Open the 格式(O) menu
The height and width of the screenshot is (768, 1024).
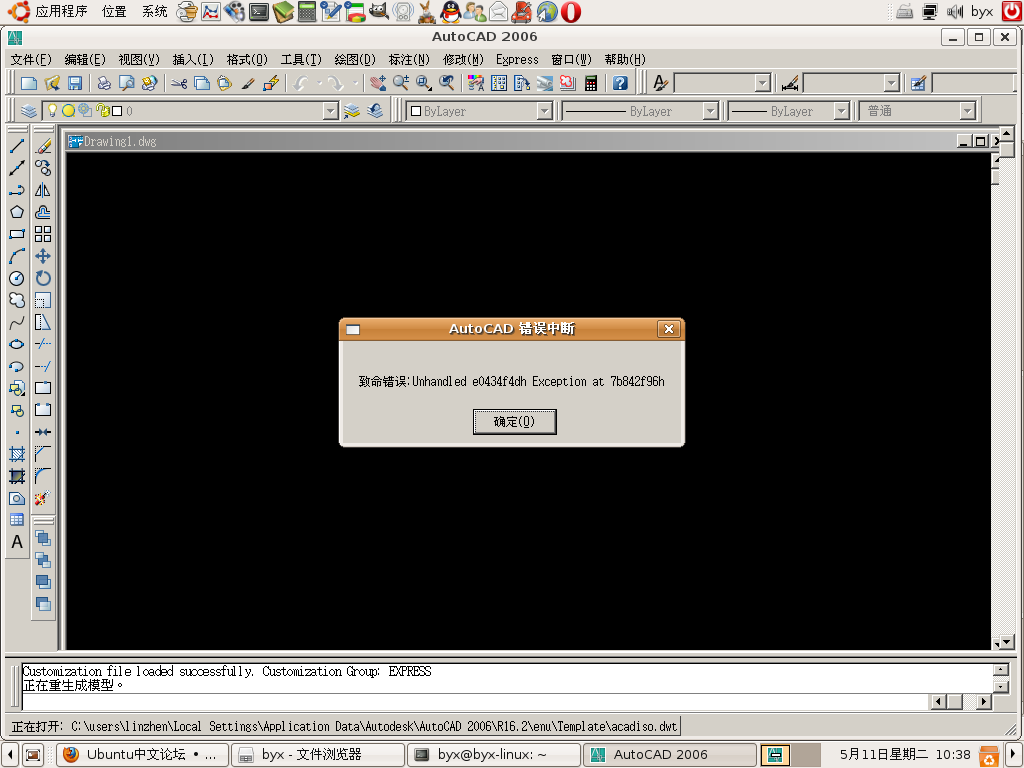pyautogui.click(x=247, y=59)
